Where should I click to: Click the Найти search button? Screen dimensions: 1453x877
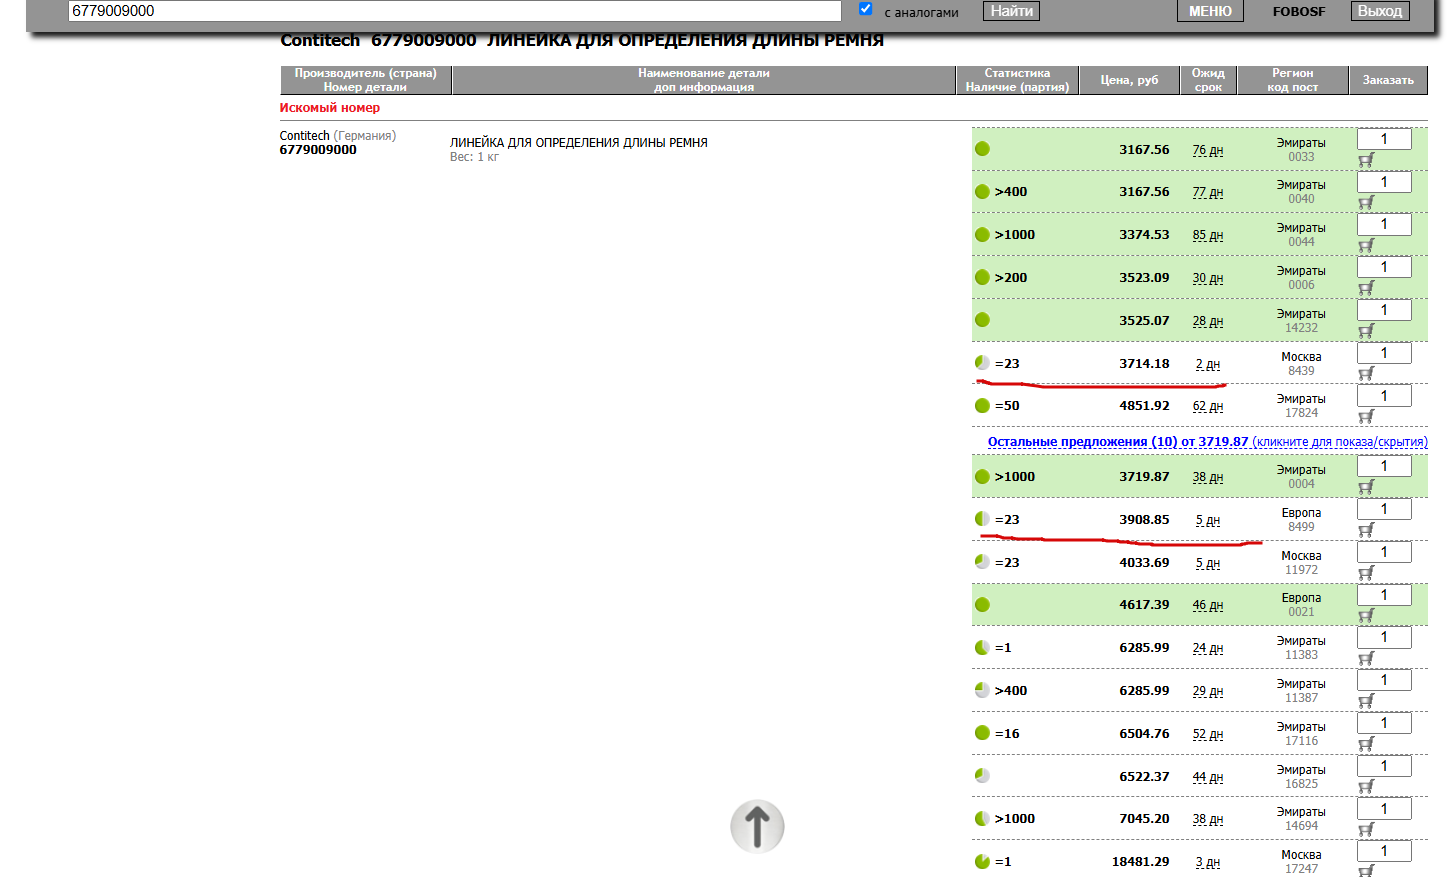1012,11
